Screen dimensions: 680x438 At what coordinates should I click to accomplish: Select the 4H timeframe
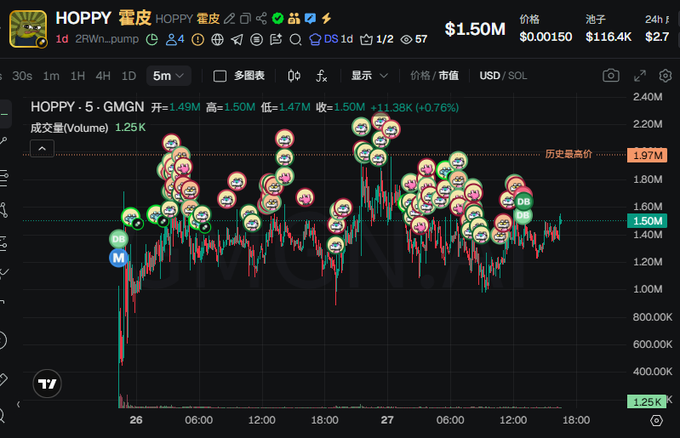coord(103,76)
